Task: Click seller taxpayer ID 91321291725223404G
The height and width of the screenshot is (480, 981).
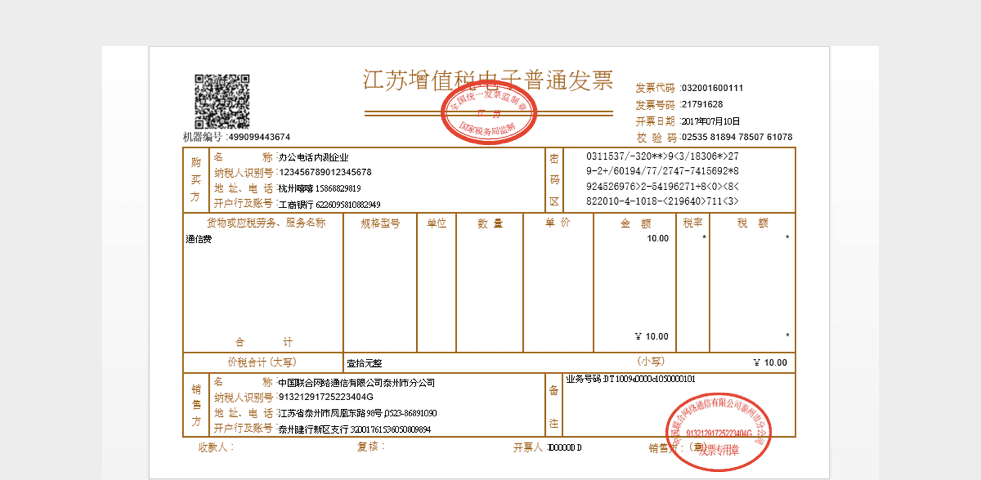Action: 325,398
